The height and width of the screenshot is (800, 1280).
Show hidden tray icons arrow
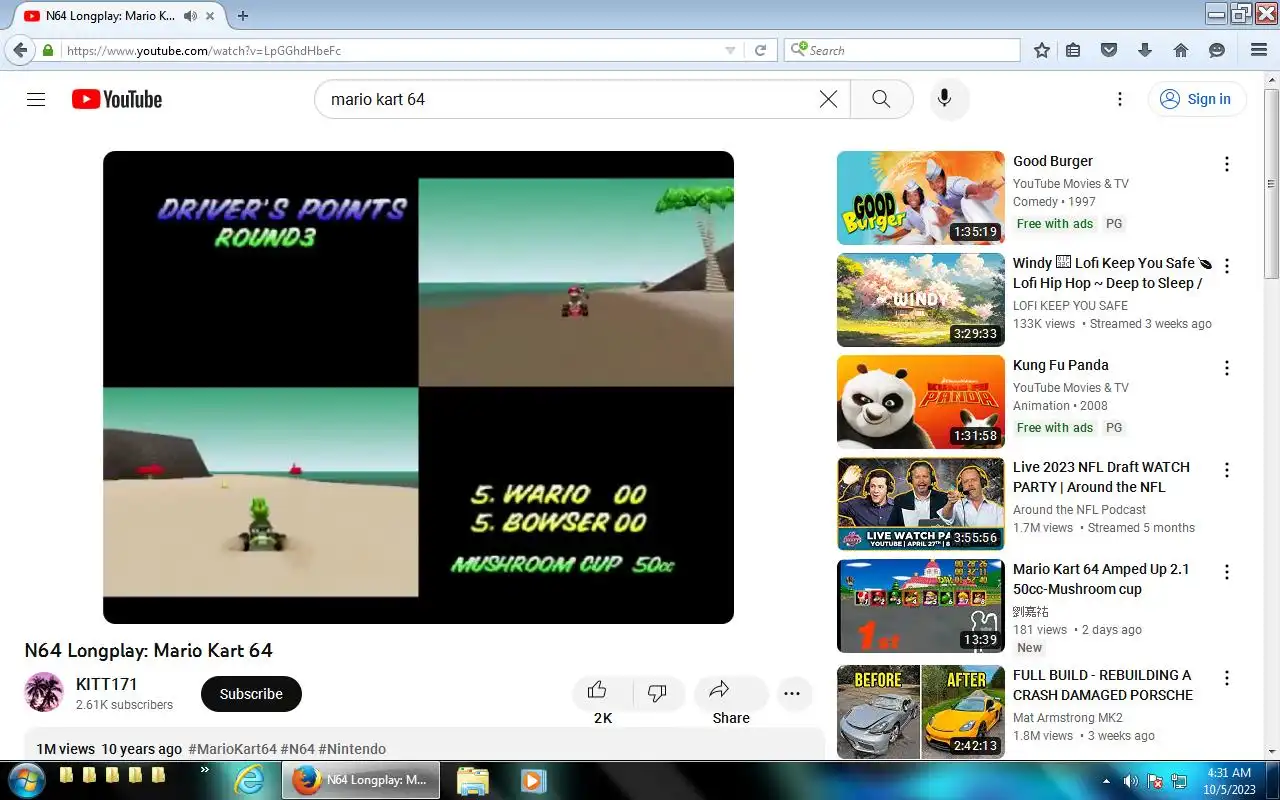point(1106,780)
